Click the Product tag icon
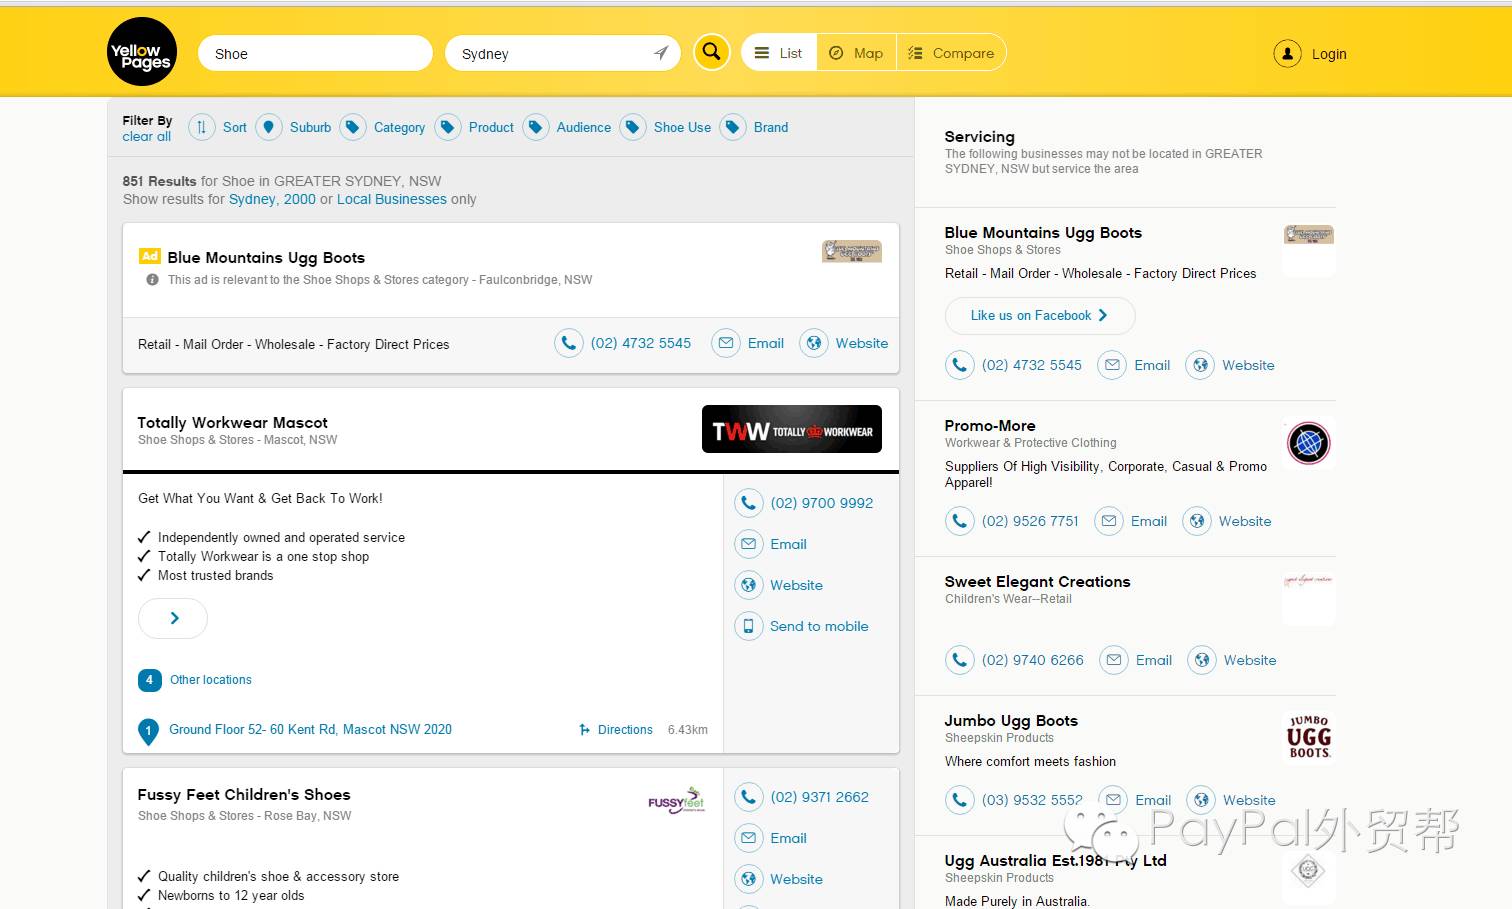The height and width of the screenshot is (909, 1512). point(447,127)
